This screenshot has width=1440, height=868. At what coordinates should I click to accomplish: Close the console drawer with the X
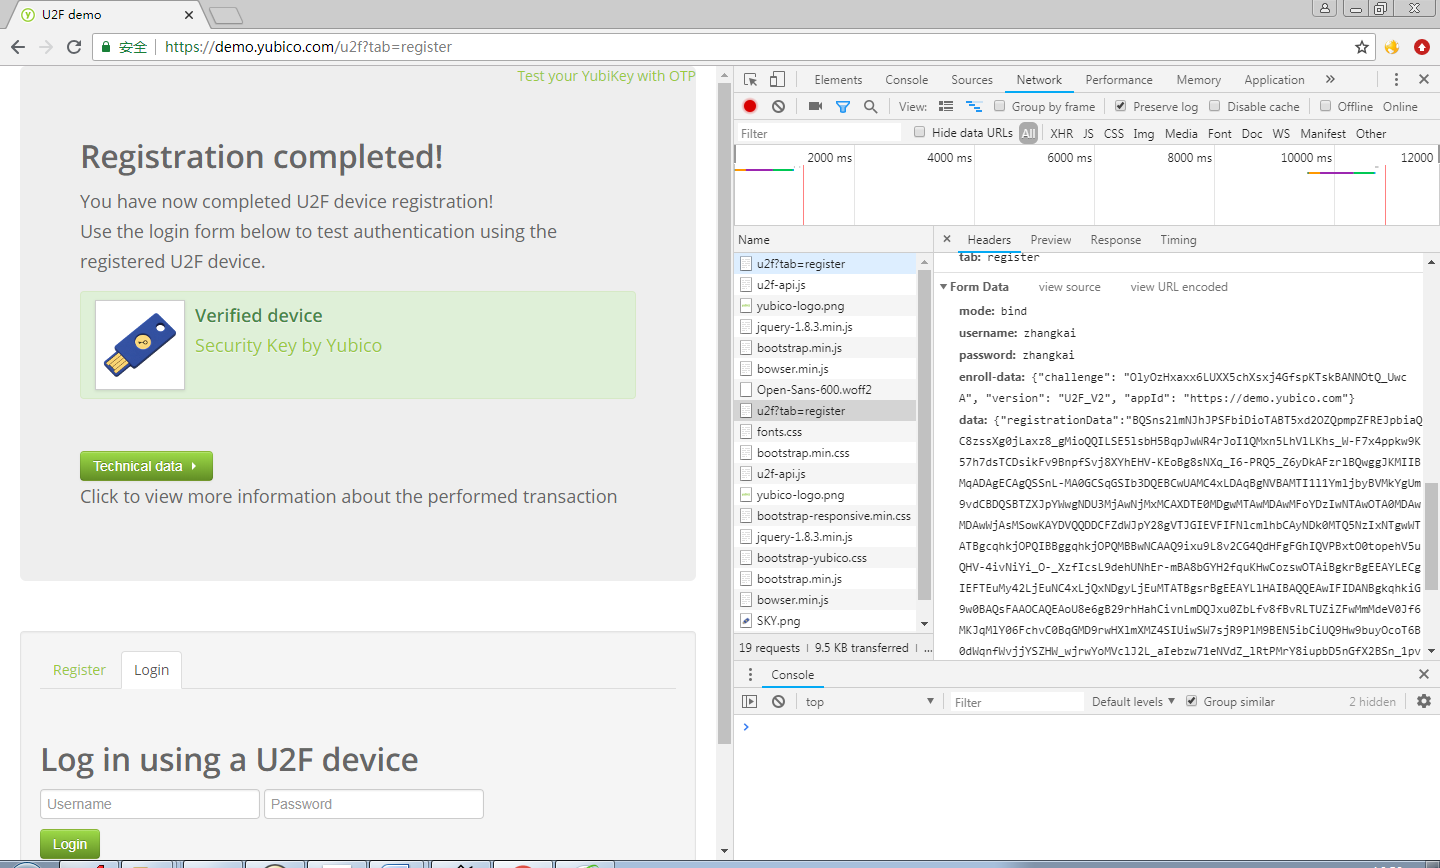(1424, 675)
